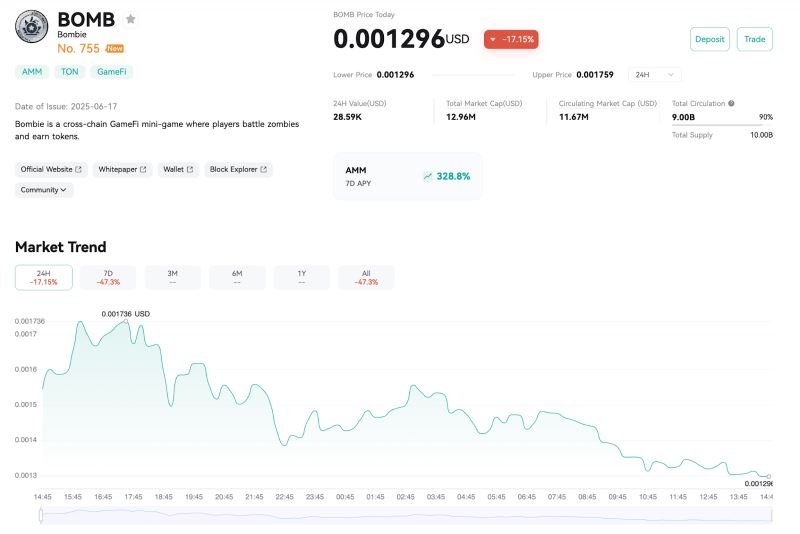This screenshot has width=800, height=534.
Task: Open the 24H price range dropdown
Action: pyautogui.click(x=655, y=74)
